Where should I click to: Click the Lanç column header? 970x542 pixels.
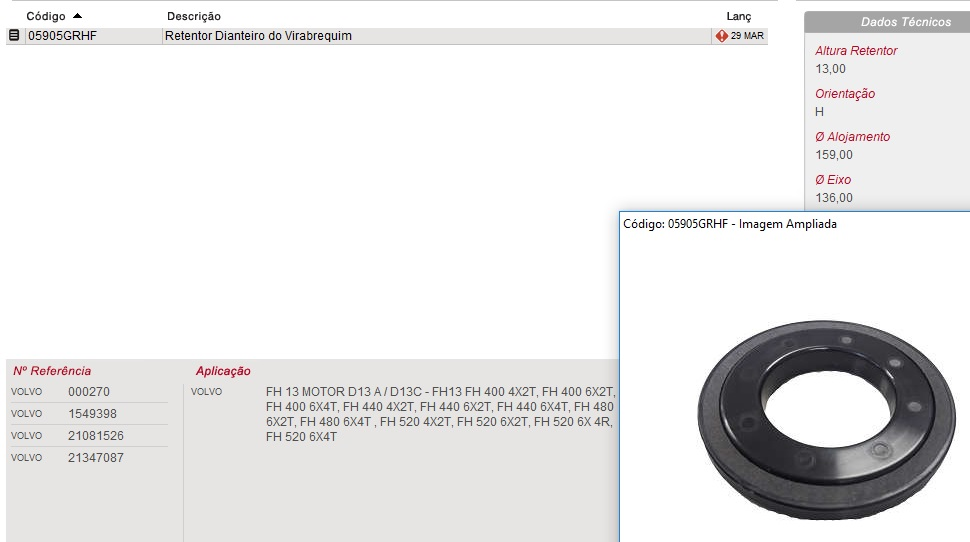[x=739, y=17]
